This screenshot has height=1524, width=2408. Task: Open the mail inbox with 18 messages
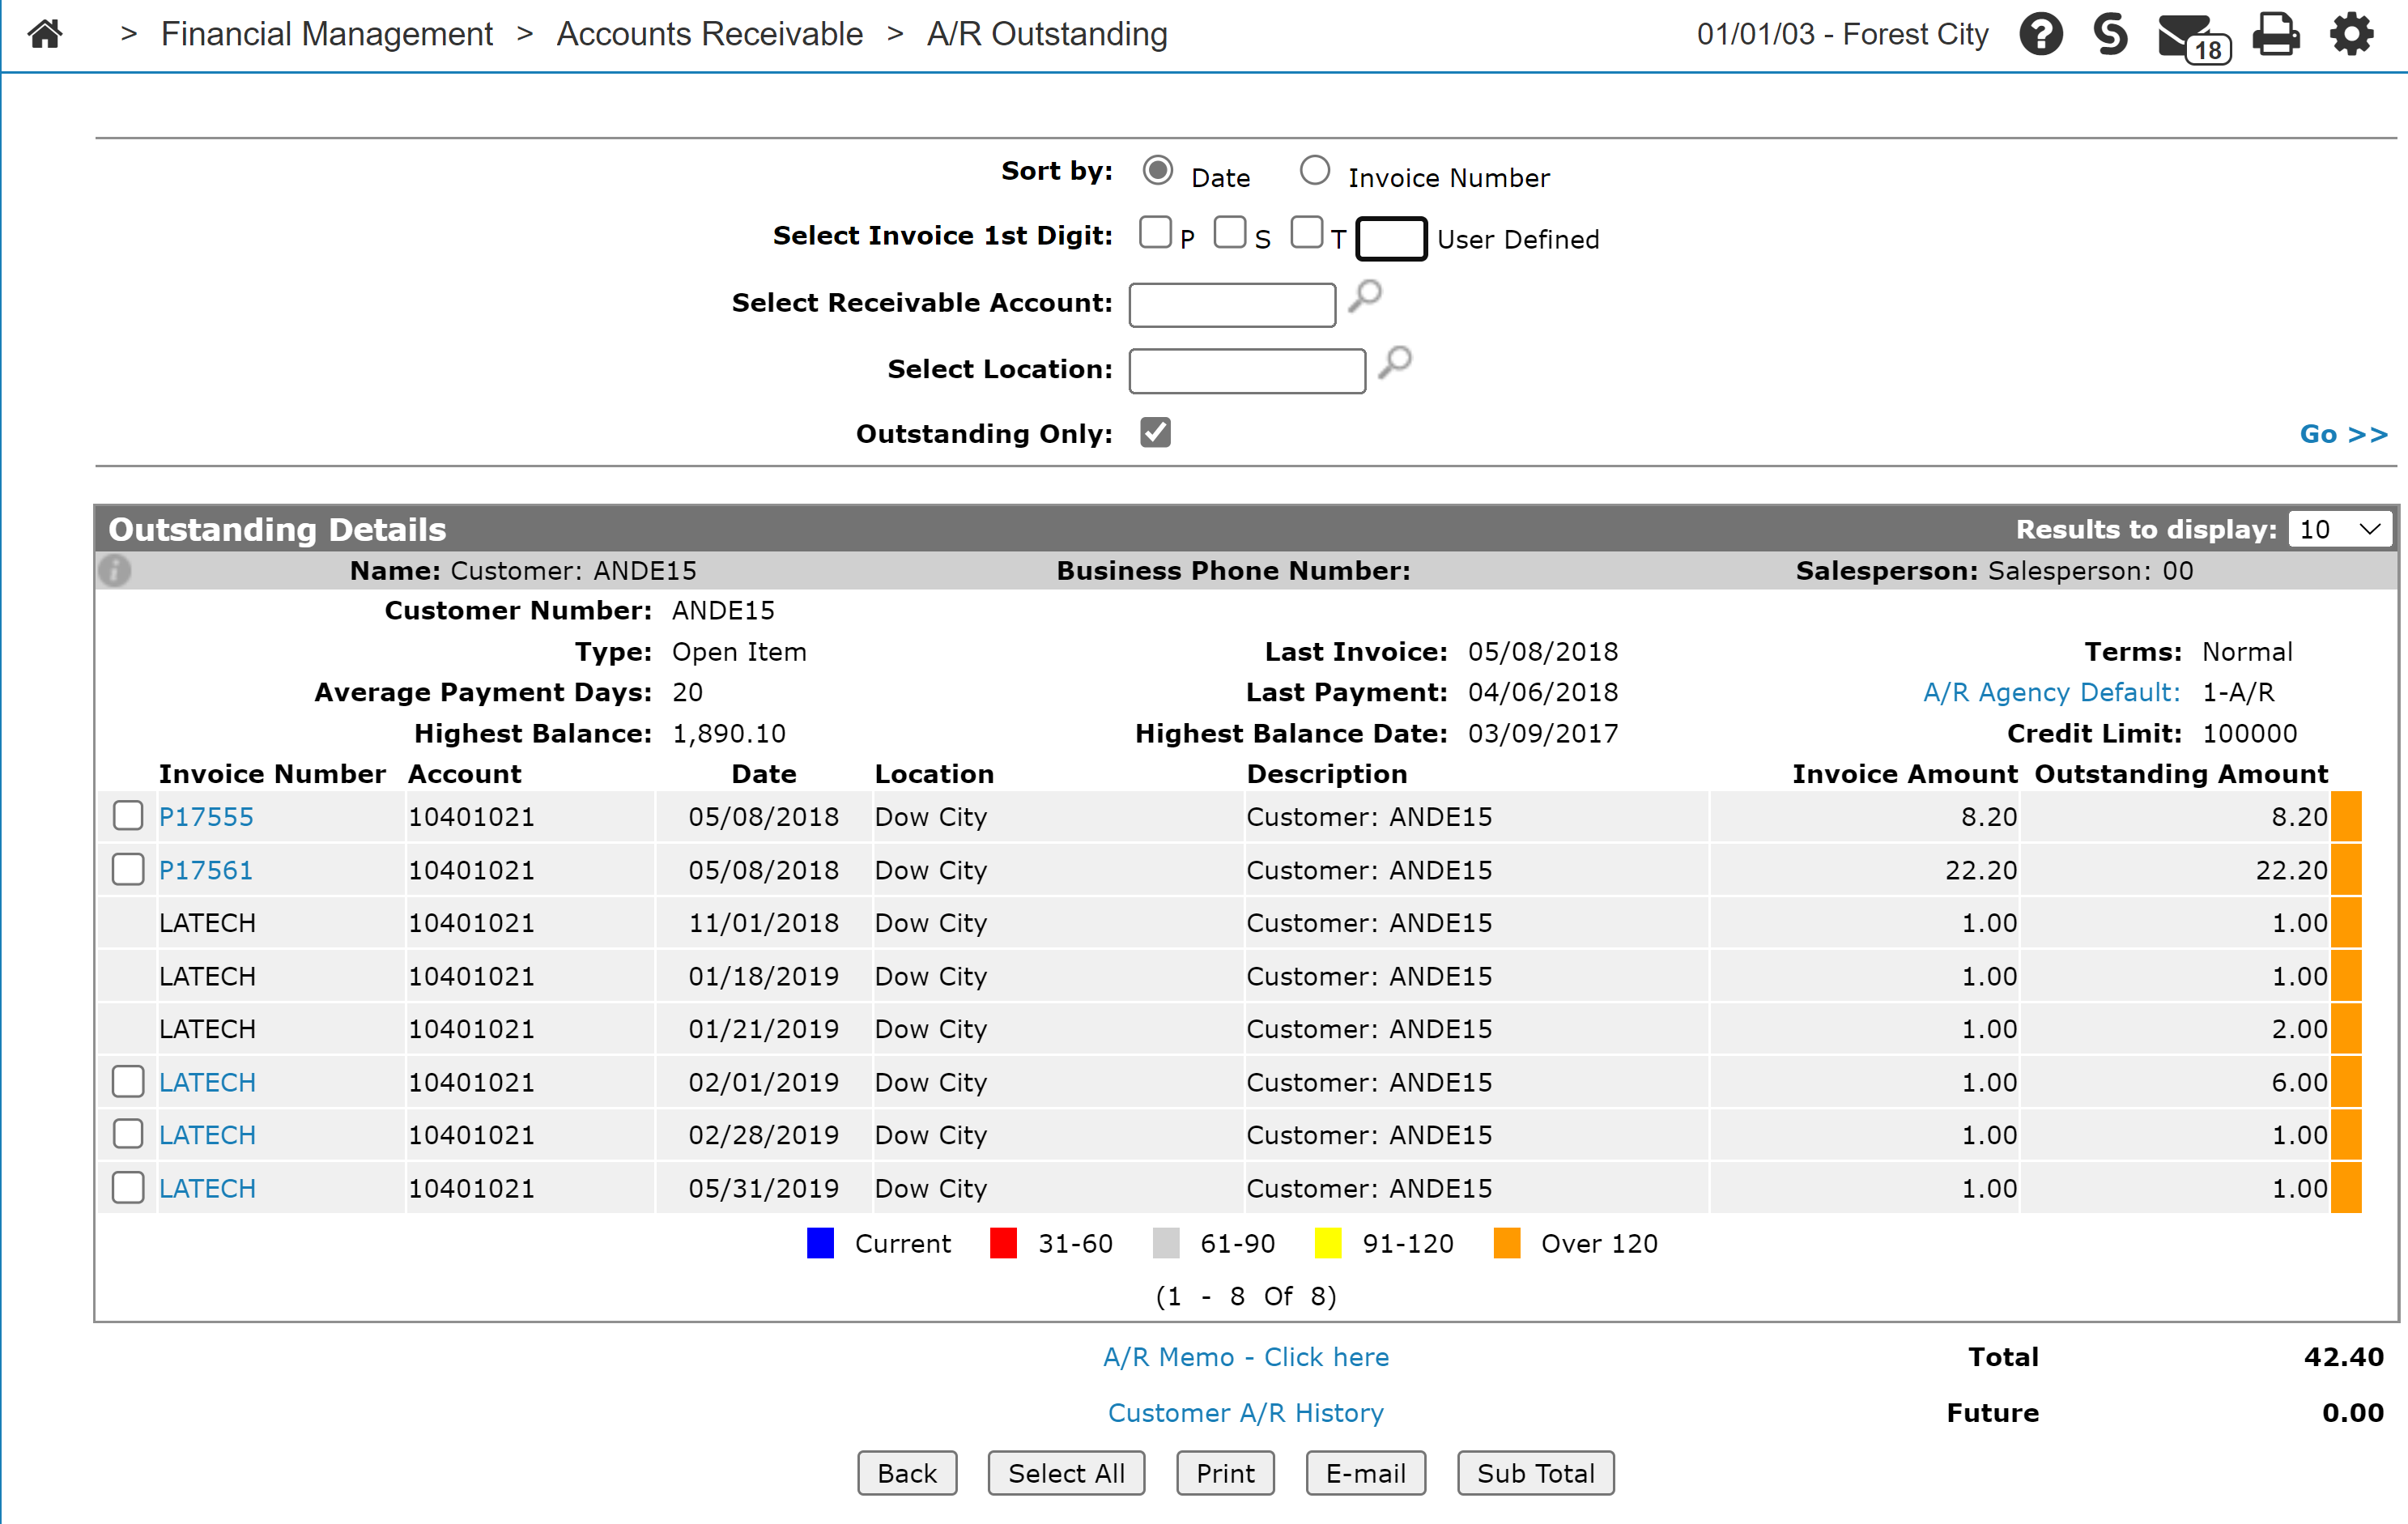(2194, 37)
